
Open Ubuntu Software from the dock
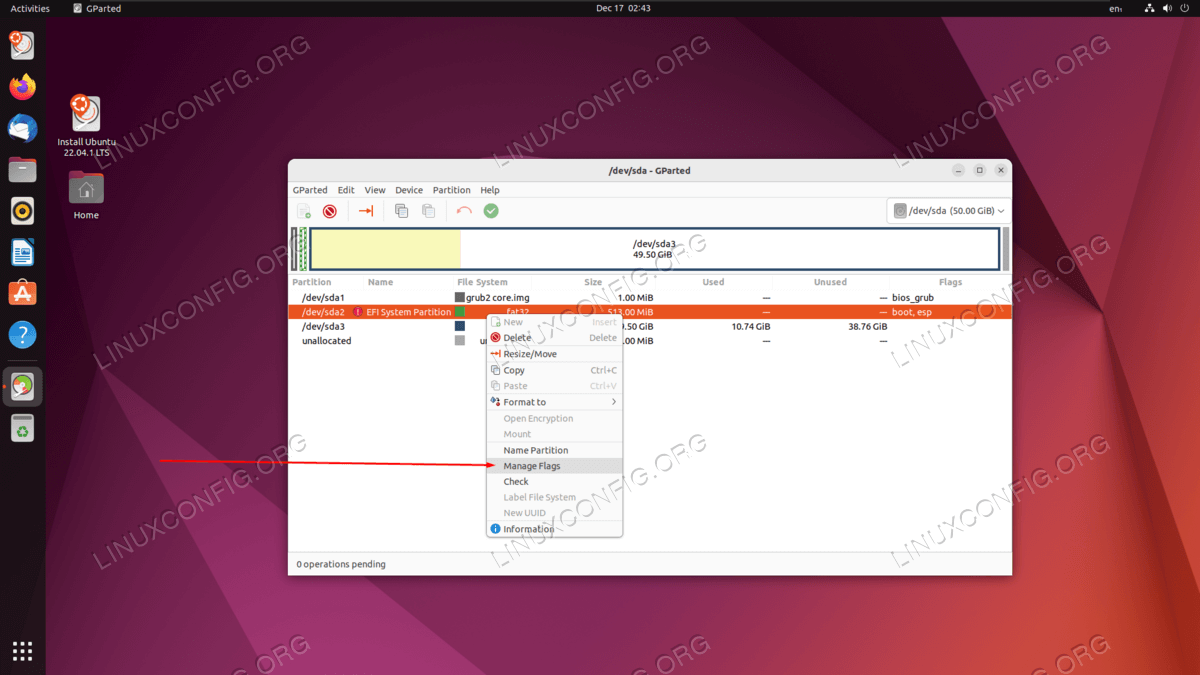(x=22, y=293)
